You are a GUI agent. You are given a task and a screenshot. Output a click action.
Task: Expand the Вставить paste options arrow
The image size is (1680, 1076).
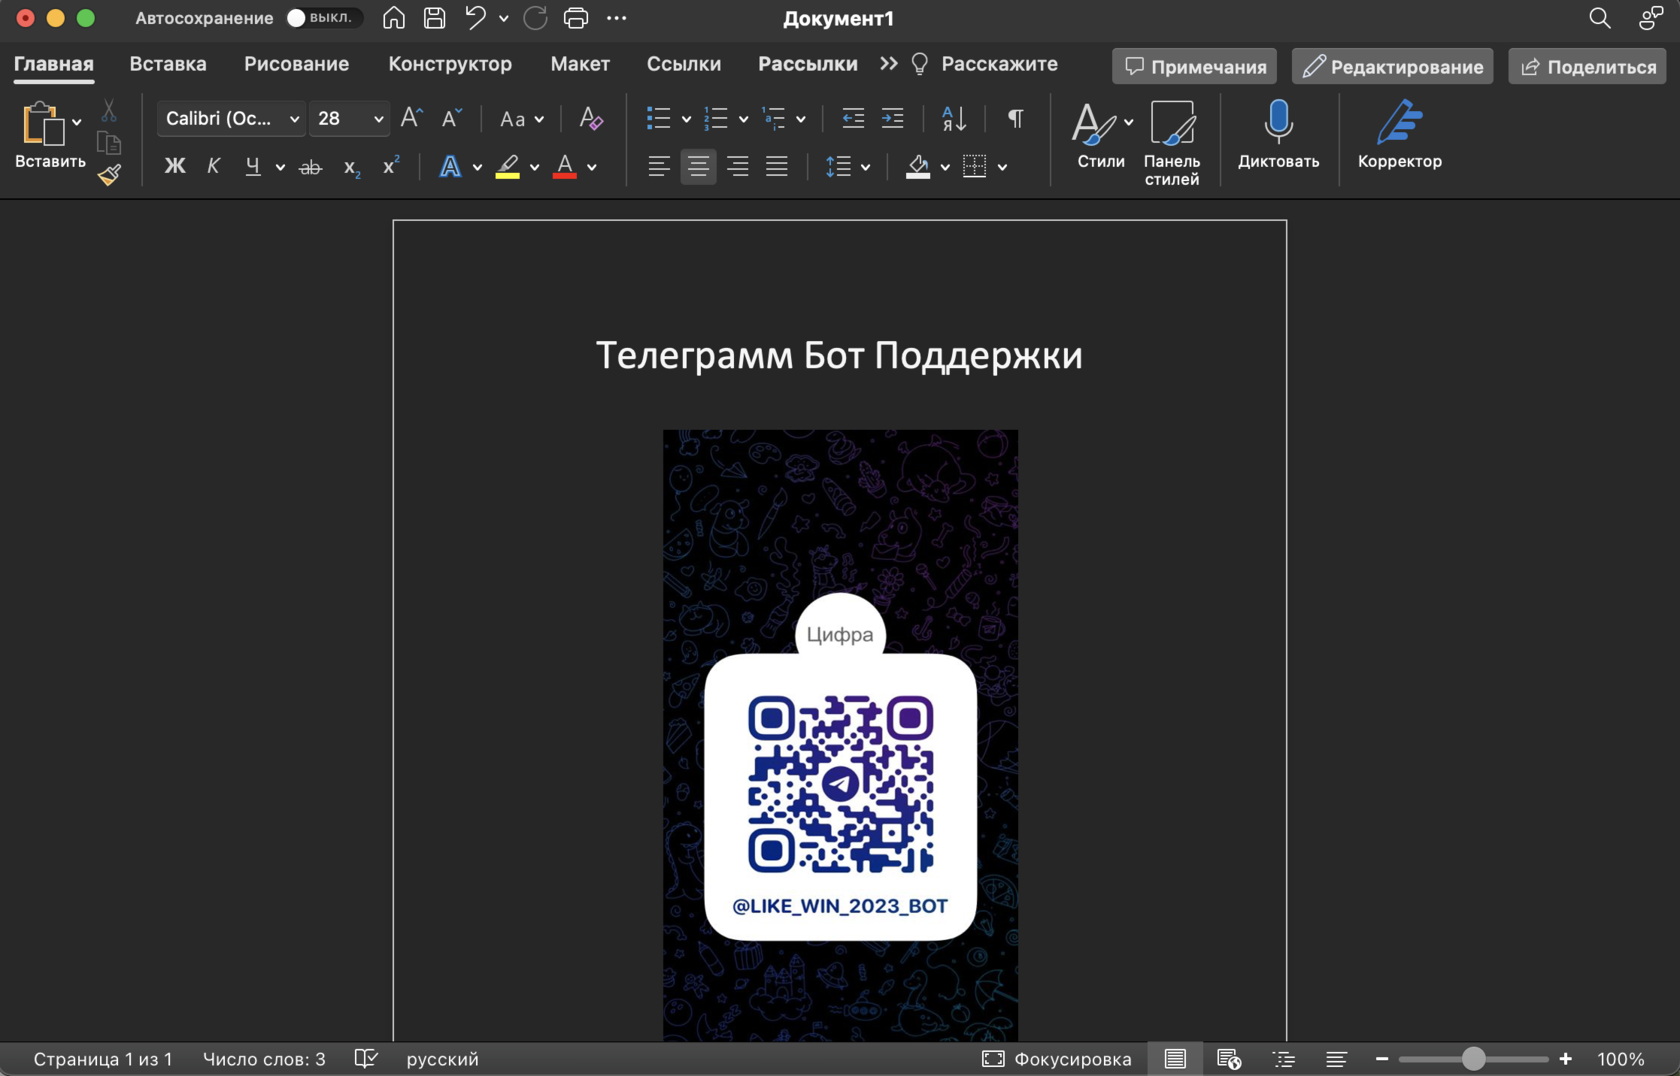(x=76, y=123)
